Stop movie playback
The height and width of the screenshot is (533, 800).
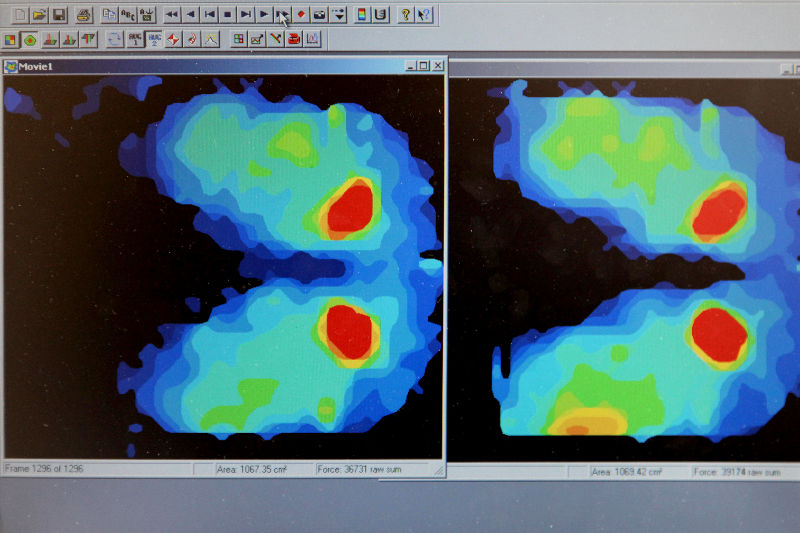[x=228, y=15]
